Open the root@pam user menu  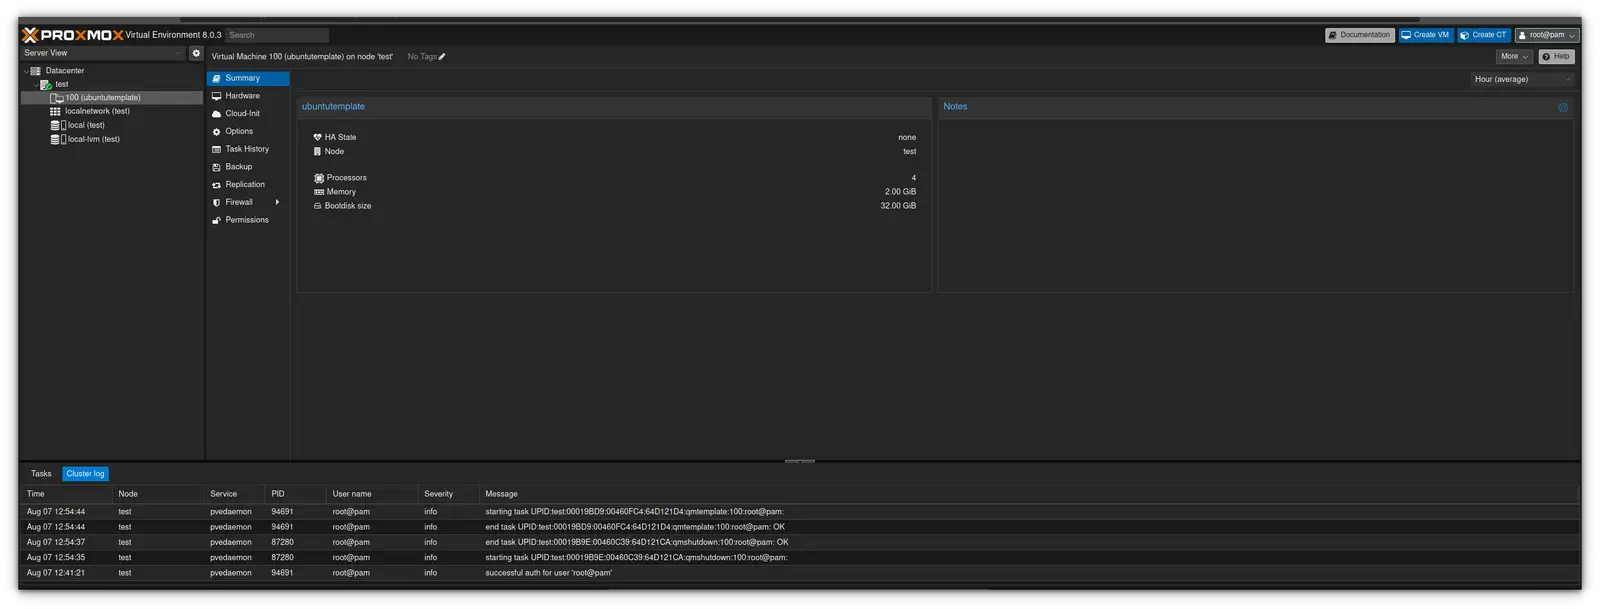pos(1546,35)
